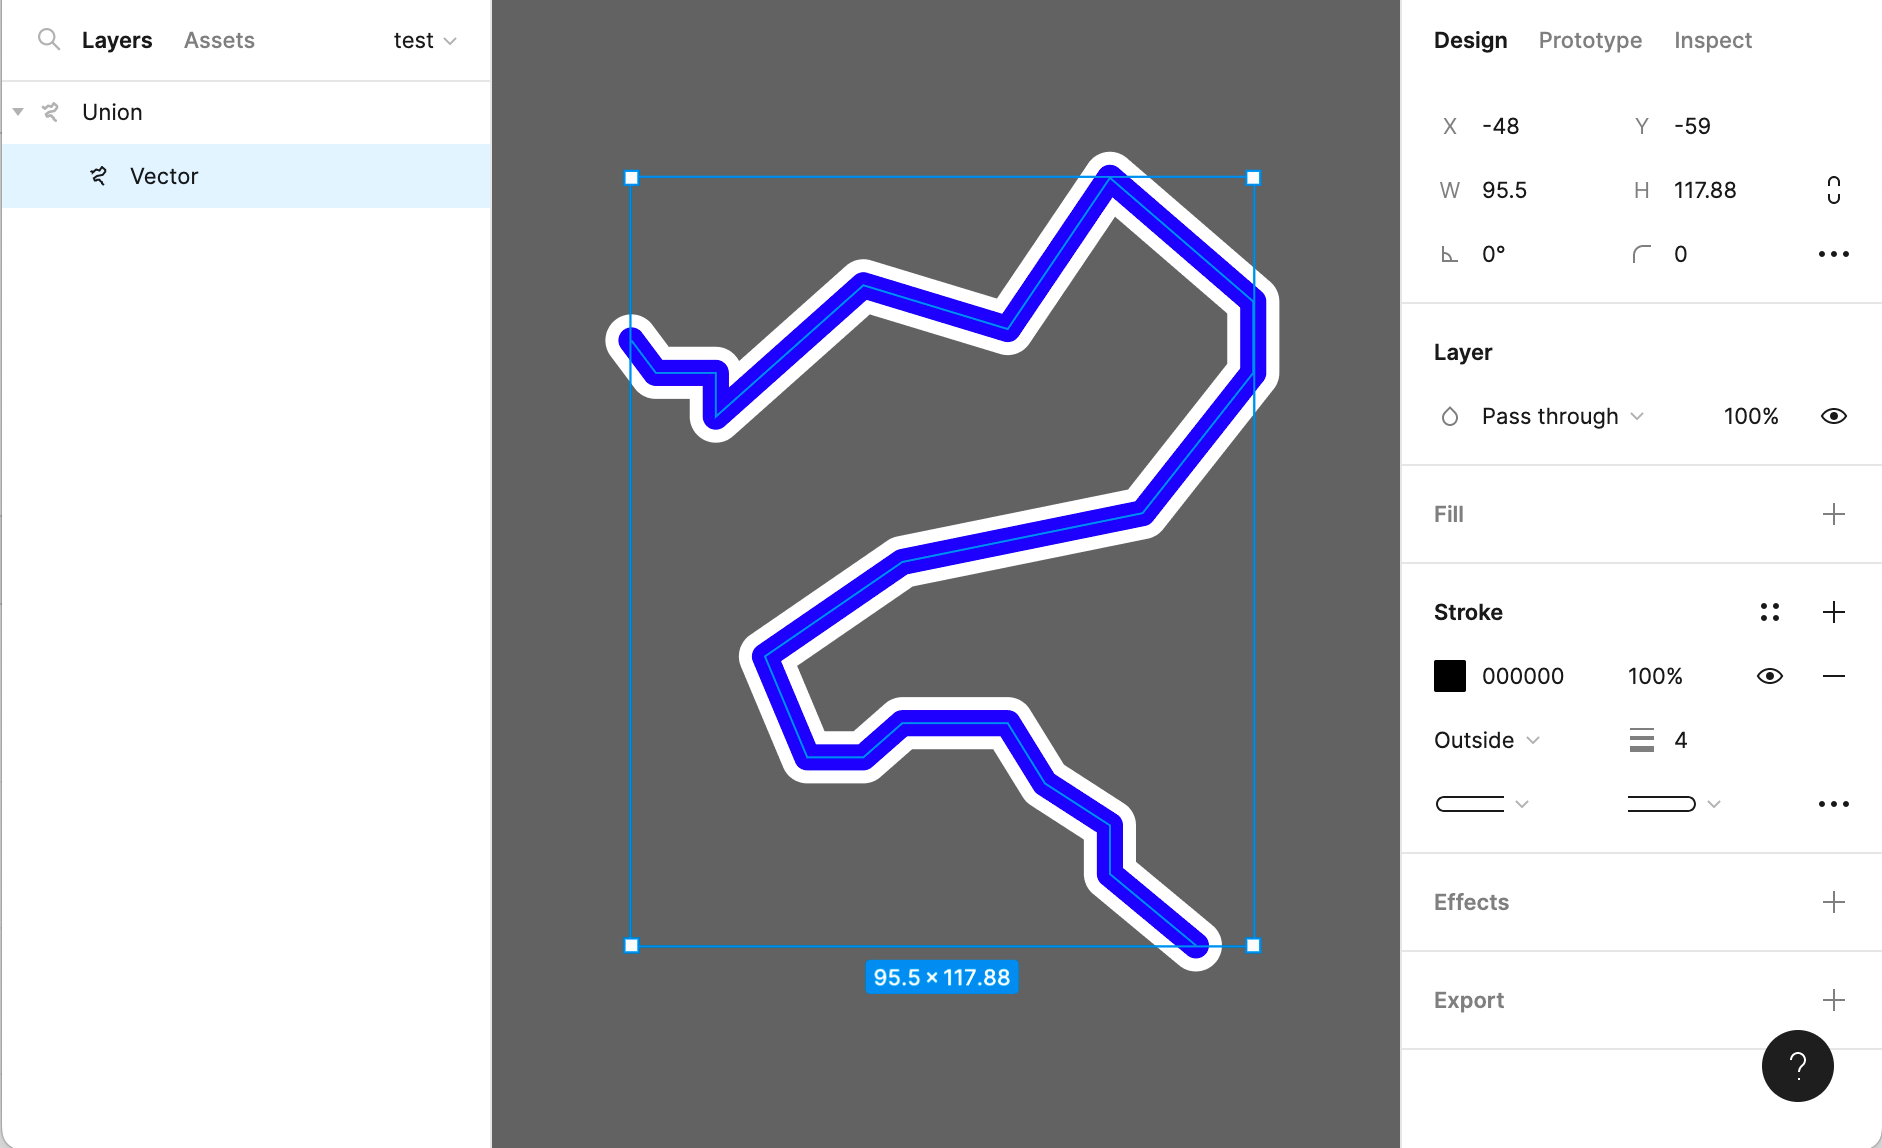
Task: Select the Vector layer
Action: [x=246, y=176]
